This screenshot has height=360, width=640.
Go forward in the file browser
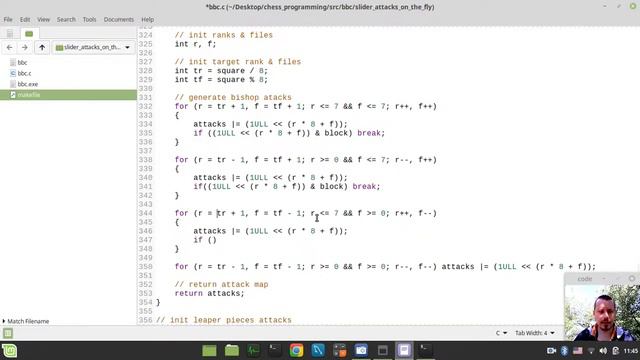click(24, 47)
